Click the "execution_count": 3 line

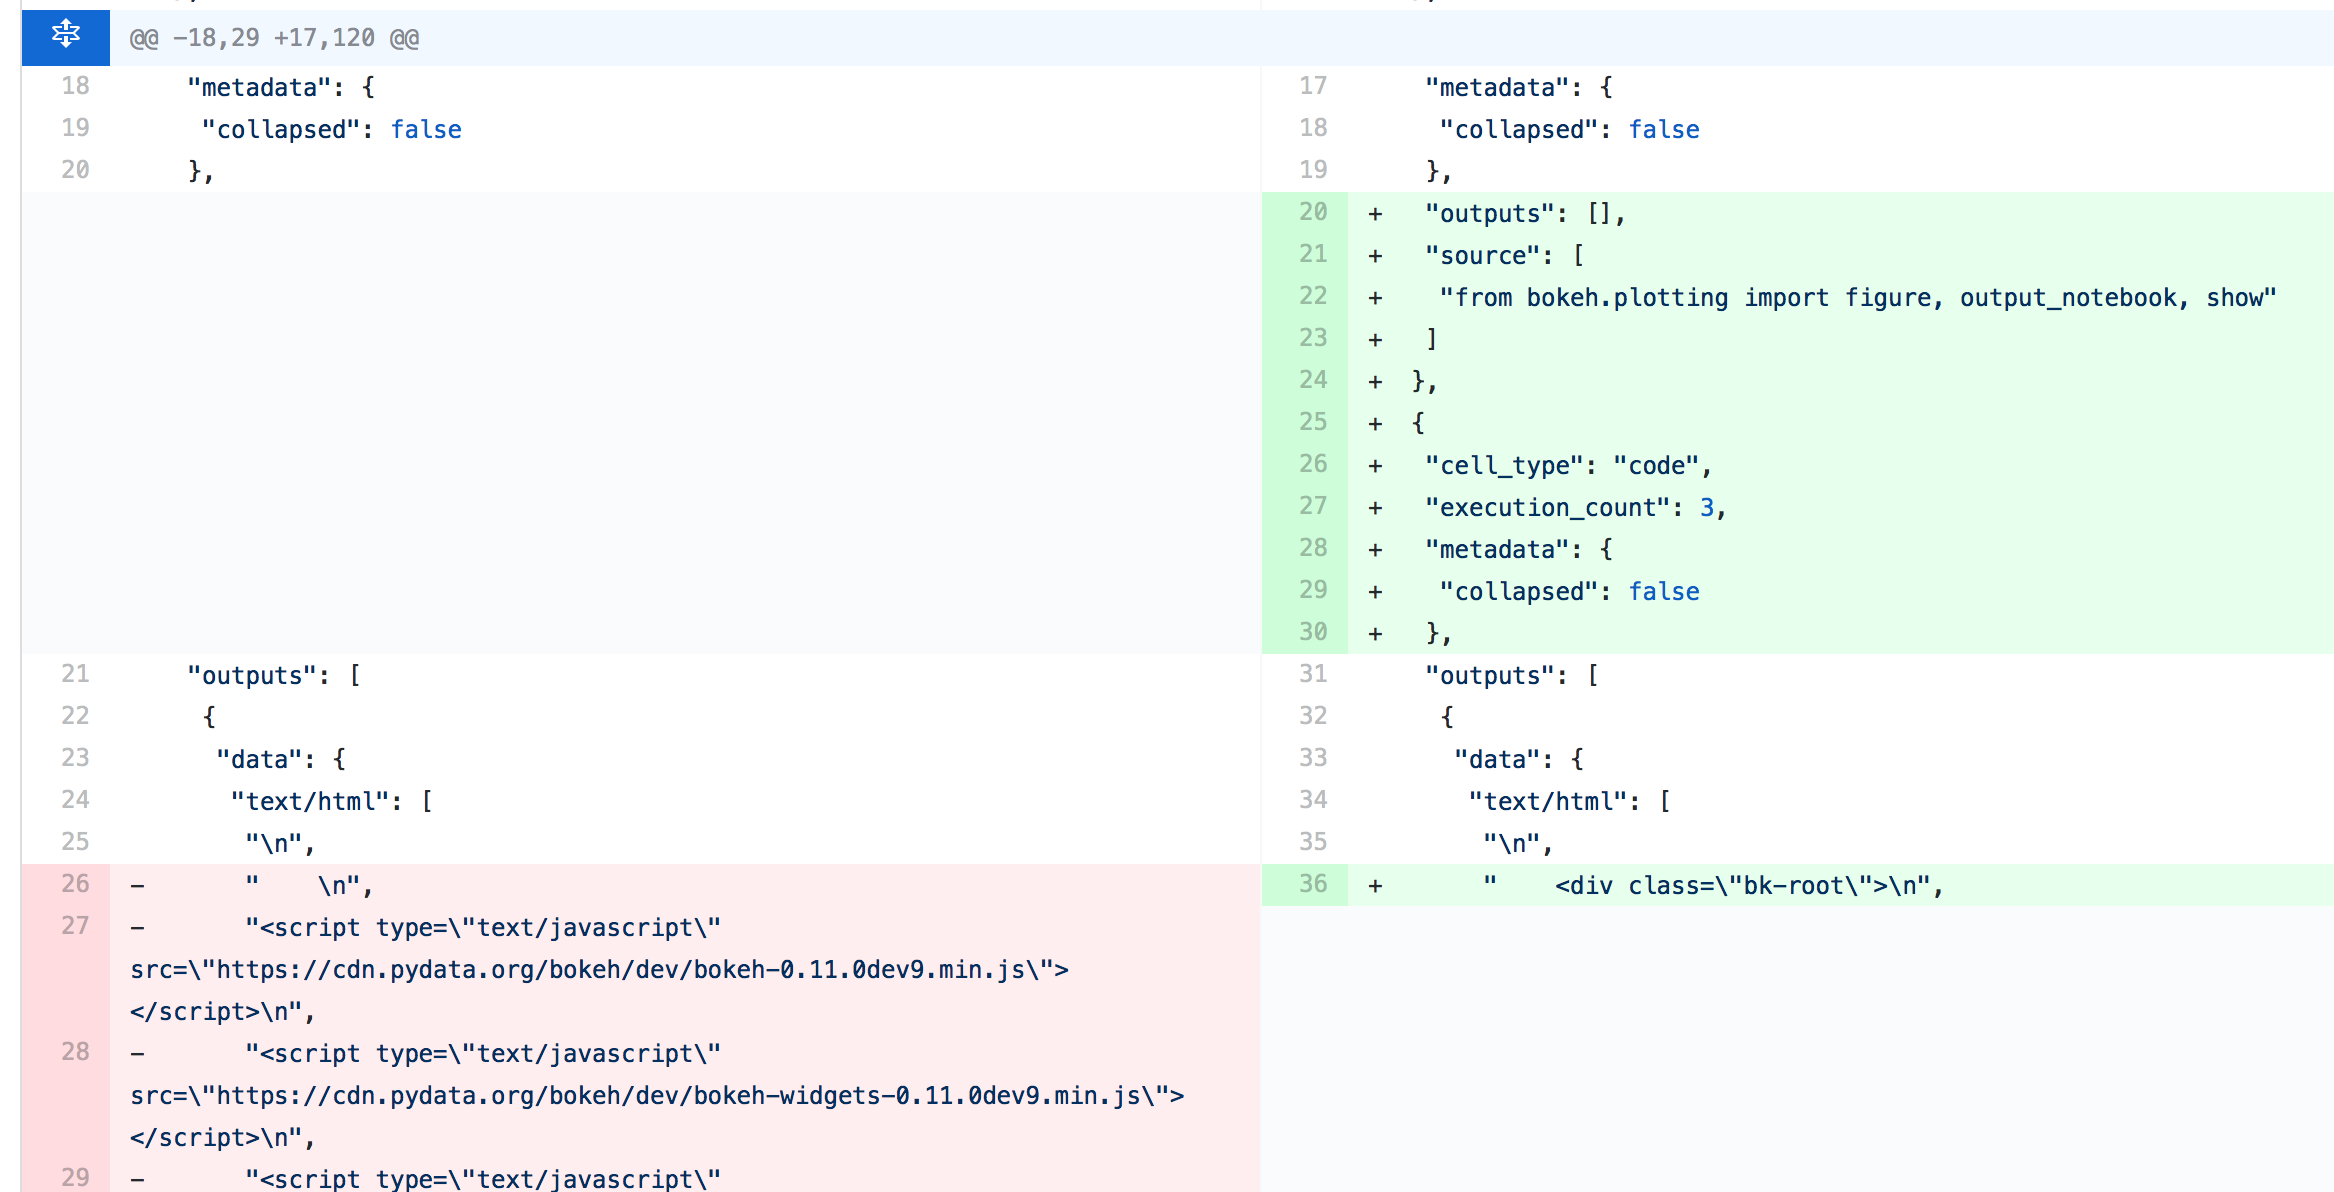(1575, 508)
